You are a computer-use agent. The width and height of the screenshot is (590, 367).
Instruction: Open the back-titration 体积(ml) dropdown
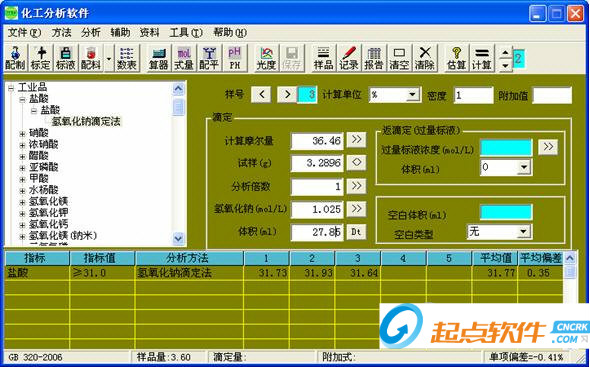point(524,167)
